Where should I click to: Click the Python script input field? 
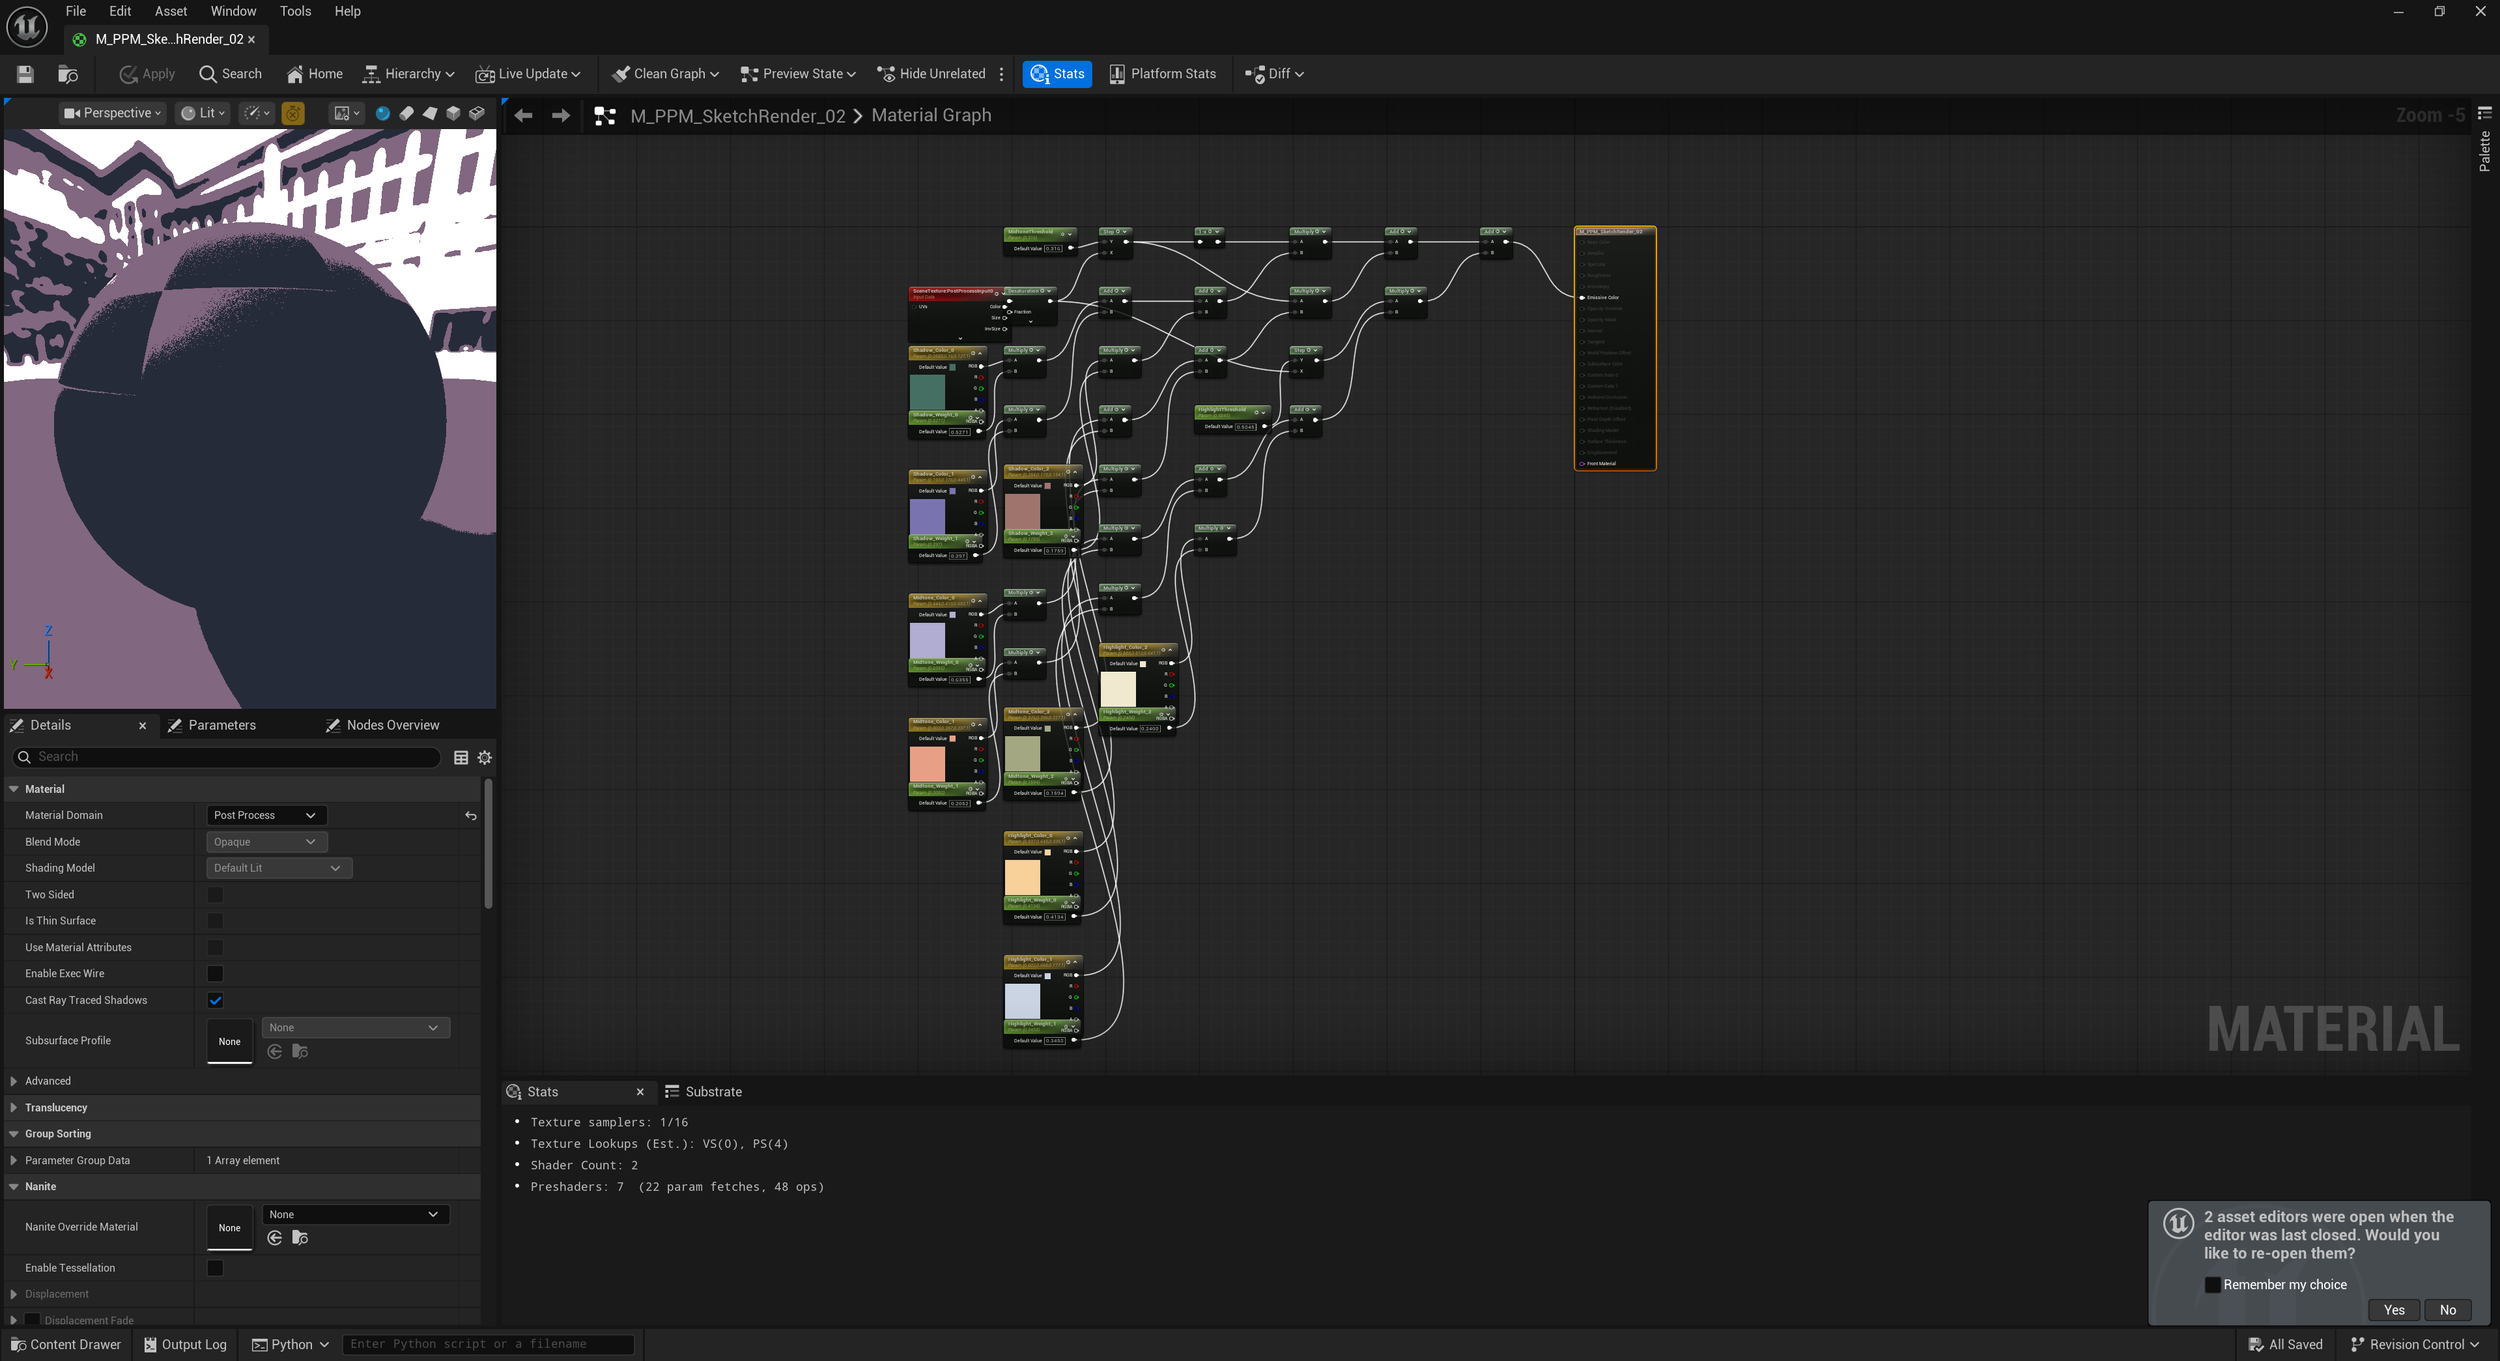click(488, 1344)
